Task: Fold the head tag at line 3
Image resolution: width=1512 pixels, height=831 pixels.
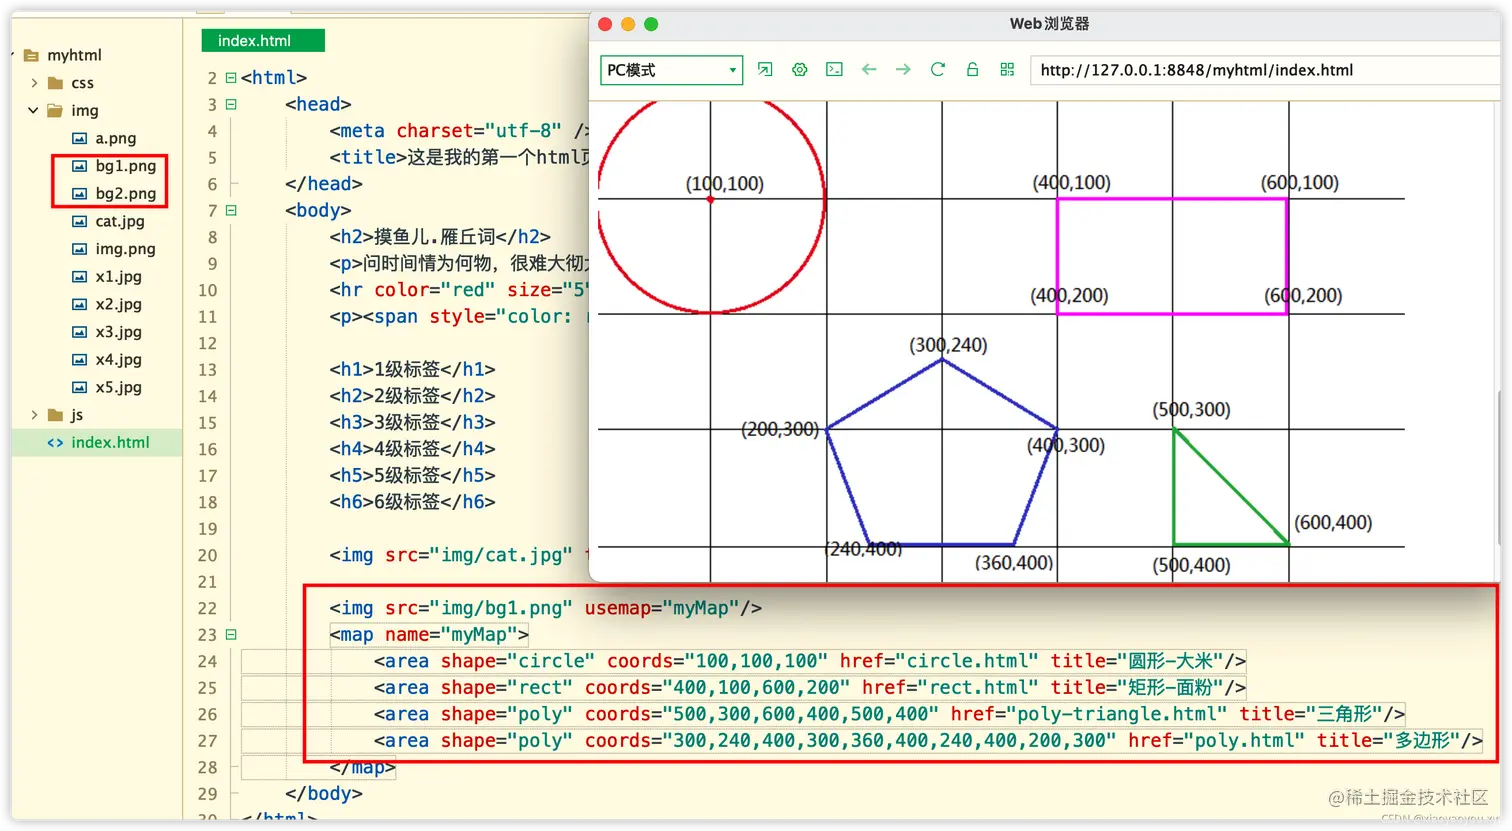Action: pos(231,104)
